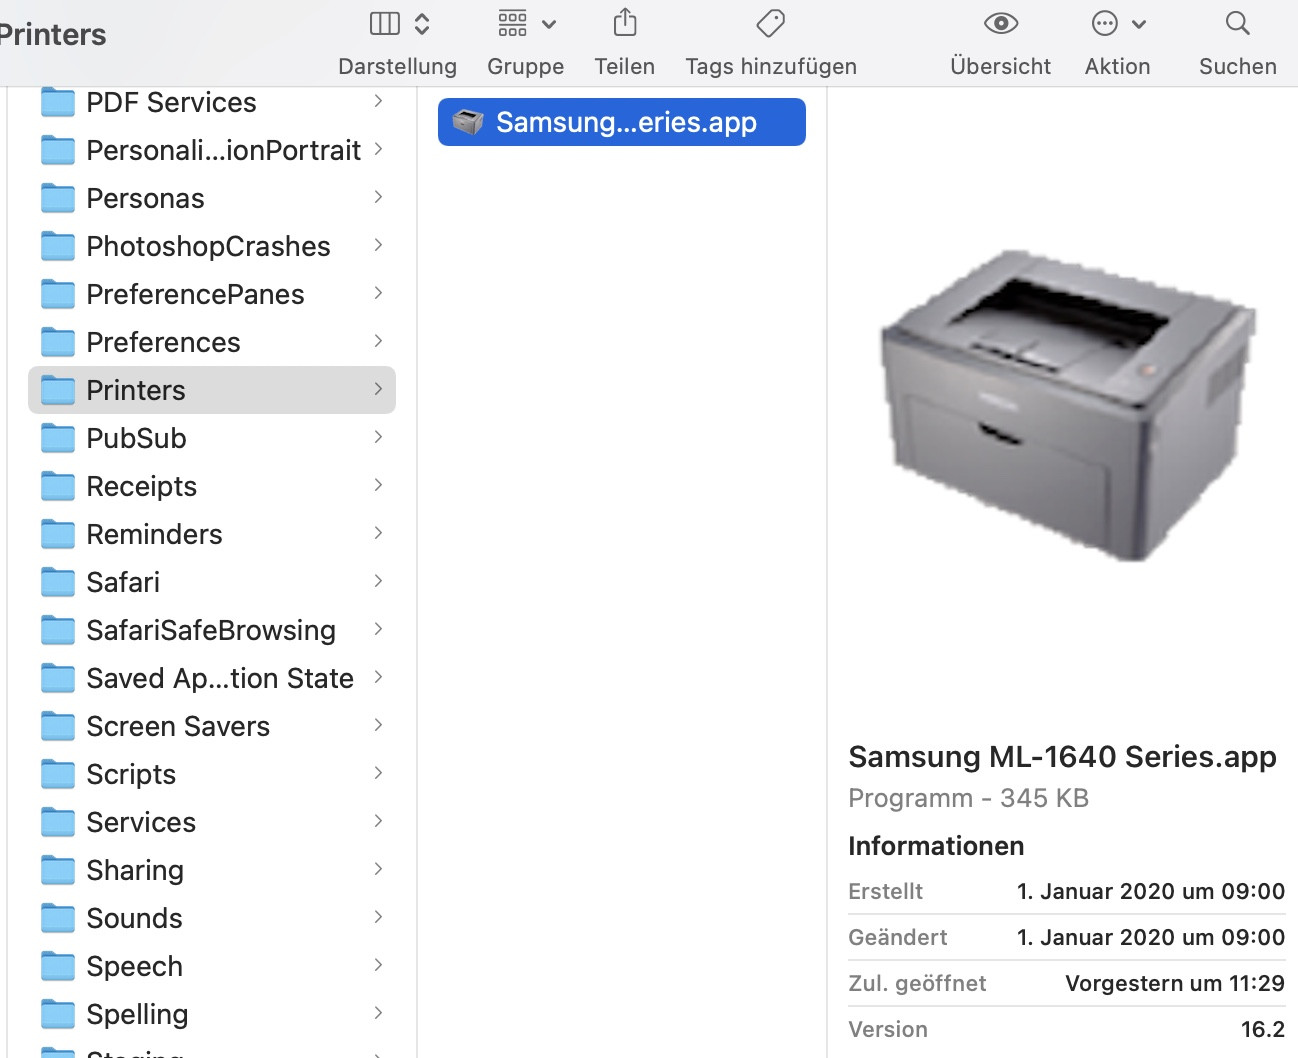This screenshot has height=1058, width=1298.
Task: Click the Übersicht toolbar label
Action: [x=1001, y=66]
